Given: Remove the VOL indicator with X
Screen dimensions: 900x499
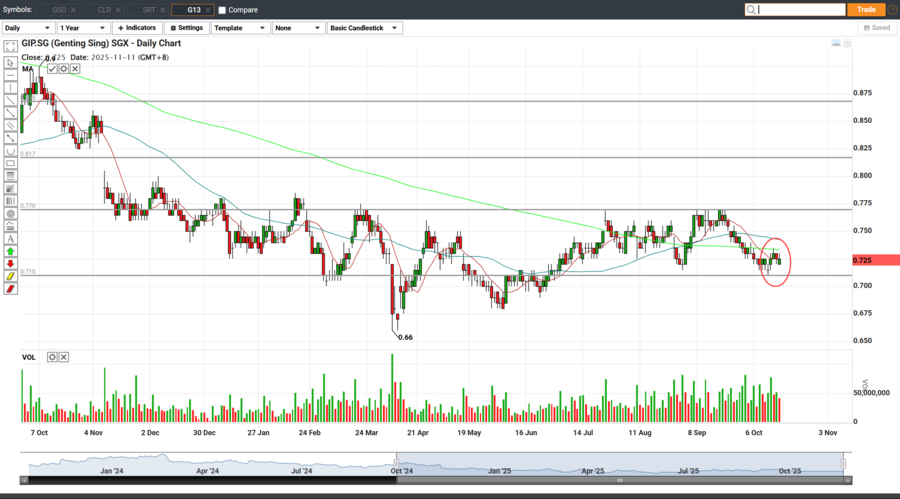Looking at the screenshot, I should 64,357.
